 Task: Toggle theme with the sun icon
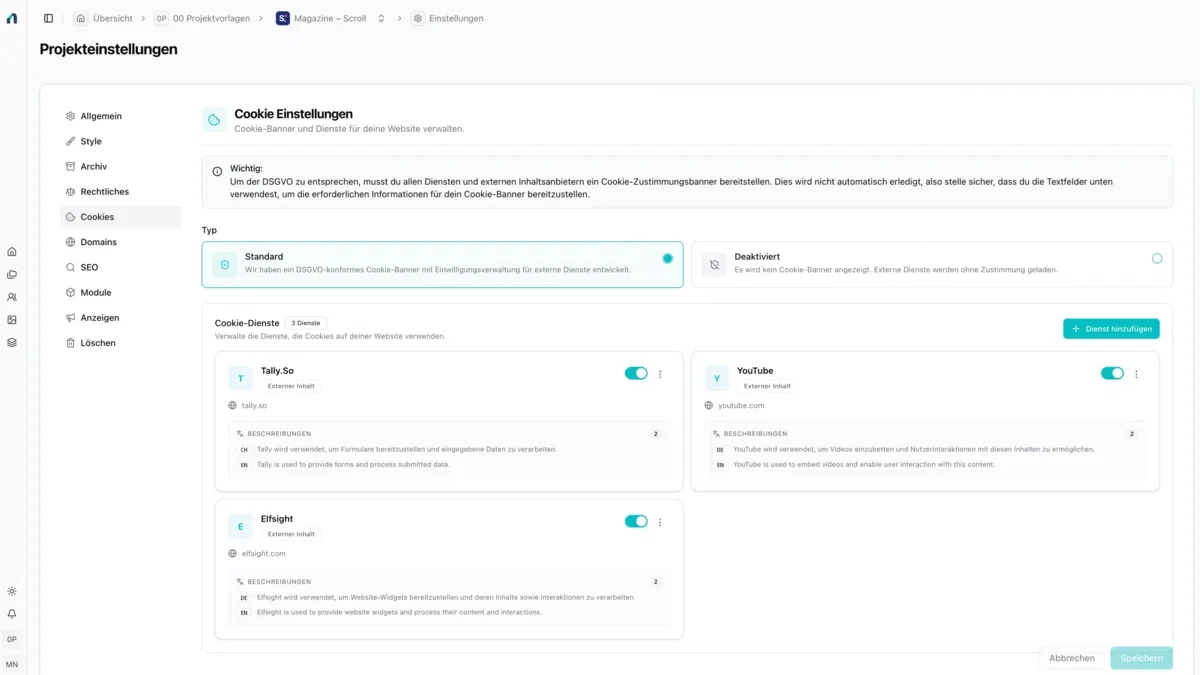tap(12, 592)
